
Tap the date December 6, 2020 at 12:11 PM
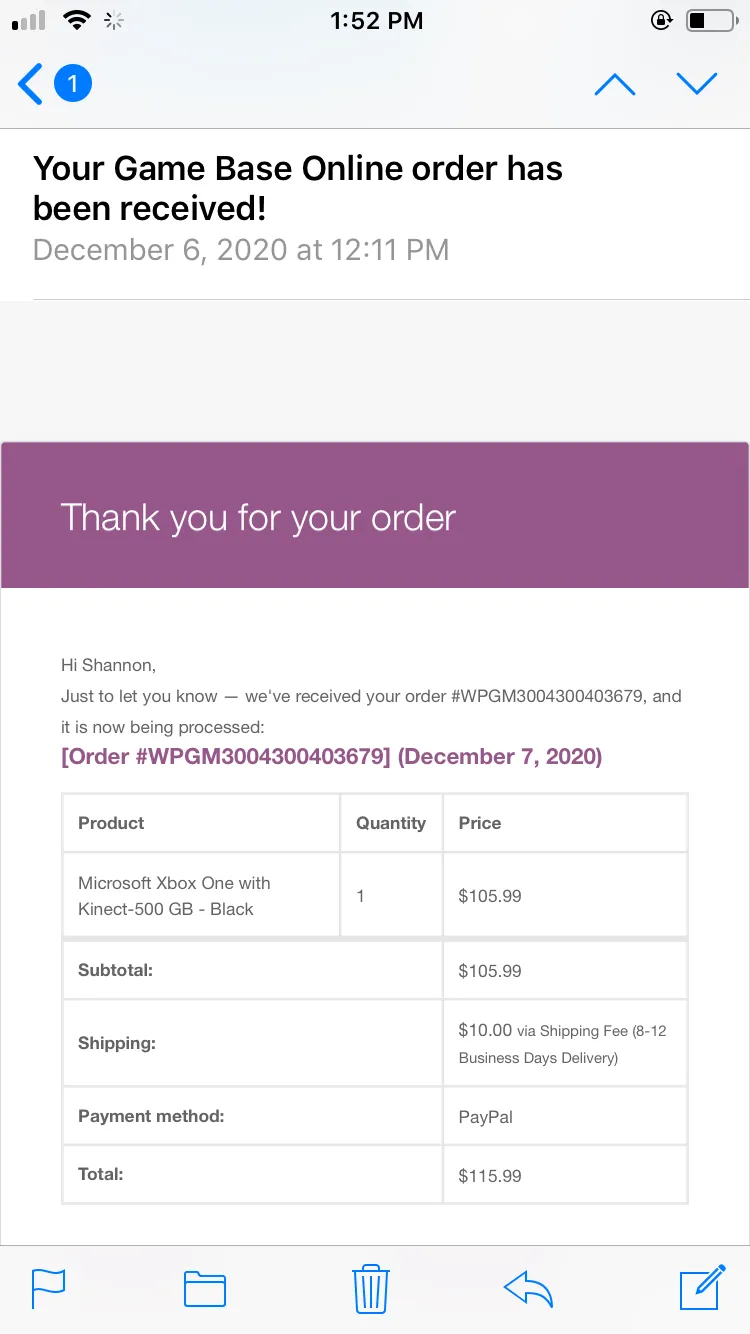241,249
